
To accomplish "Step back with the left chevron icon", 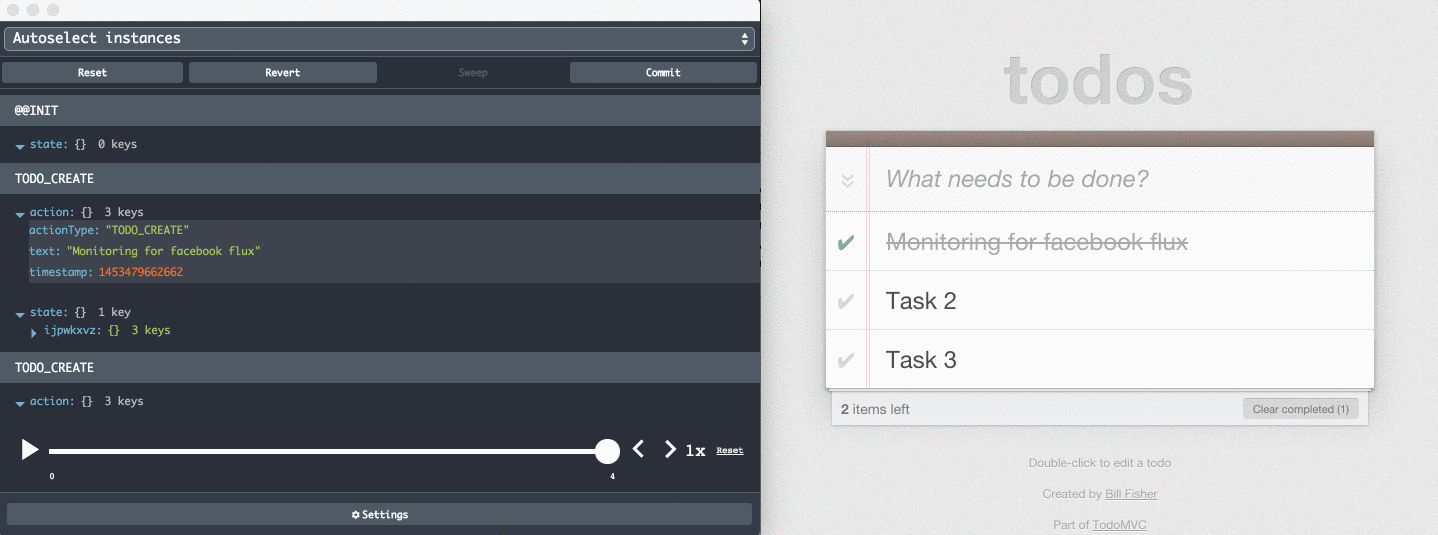I will tap(639, 450).
